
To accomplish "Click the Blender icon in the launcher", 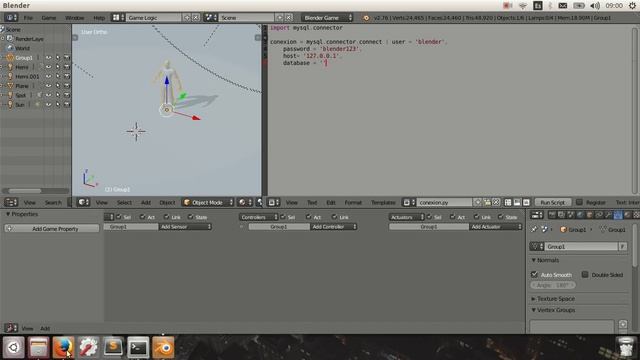I will (163, 347).
